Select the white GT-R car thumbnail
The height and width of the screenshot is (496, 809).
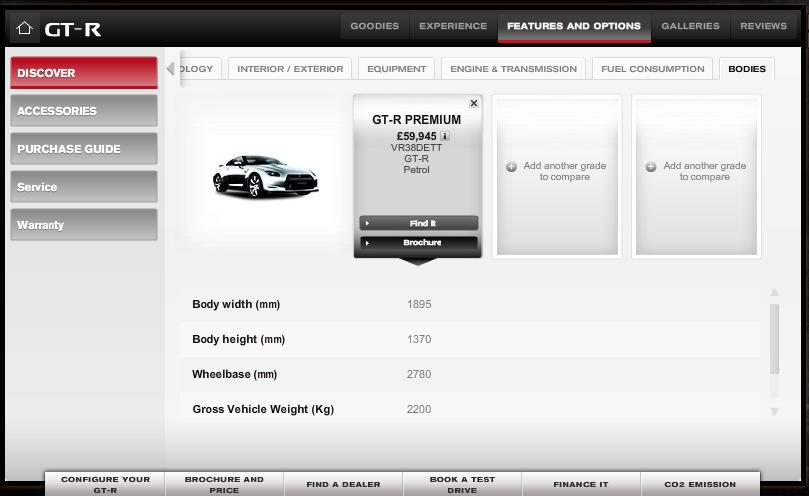point(265,175)
